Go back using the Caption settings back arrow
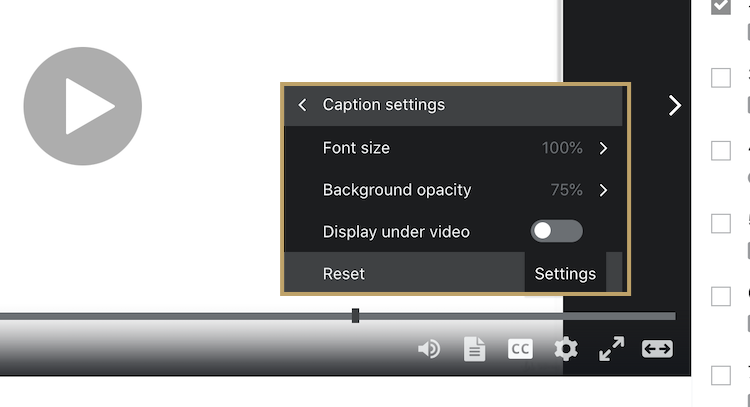The image size is (750, 407). [302, 105]
